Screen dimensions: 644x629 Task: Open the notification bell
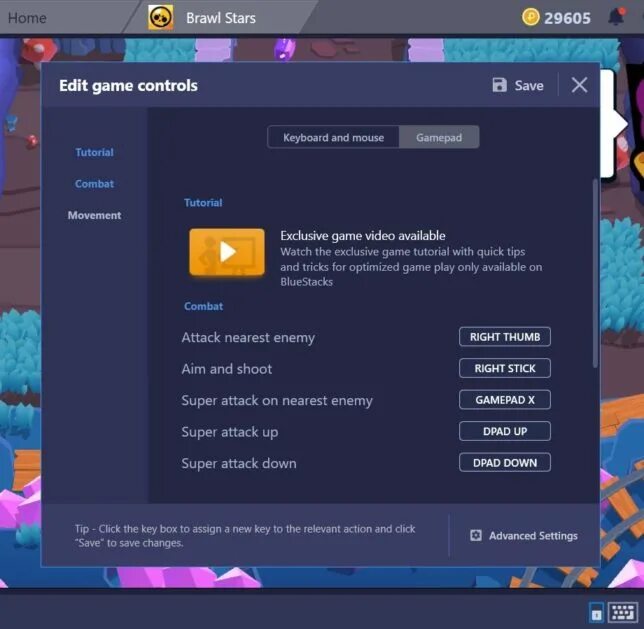click(616, 17)
